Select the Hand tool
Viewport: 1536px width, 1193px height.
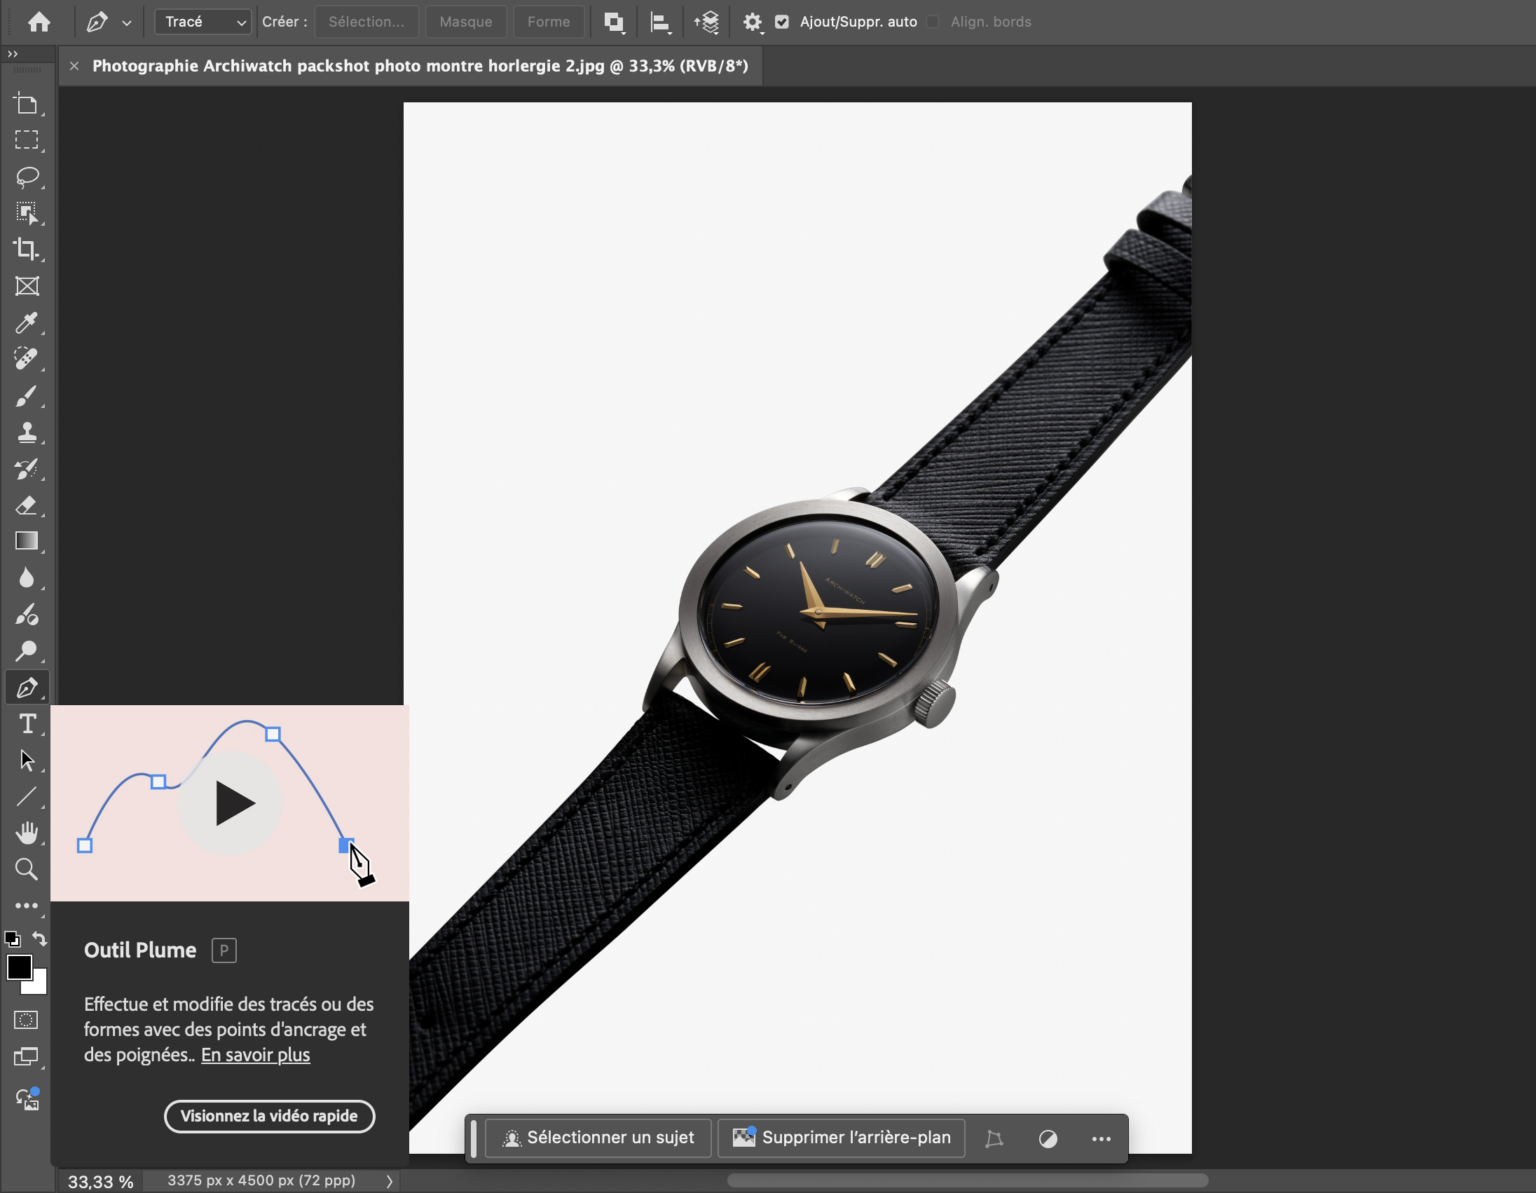coord(27,833)
